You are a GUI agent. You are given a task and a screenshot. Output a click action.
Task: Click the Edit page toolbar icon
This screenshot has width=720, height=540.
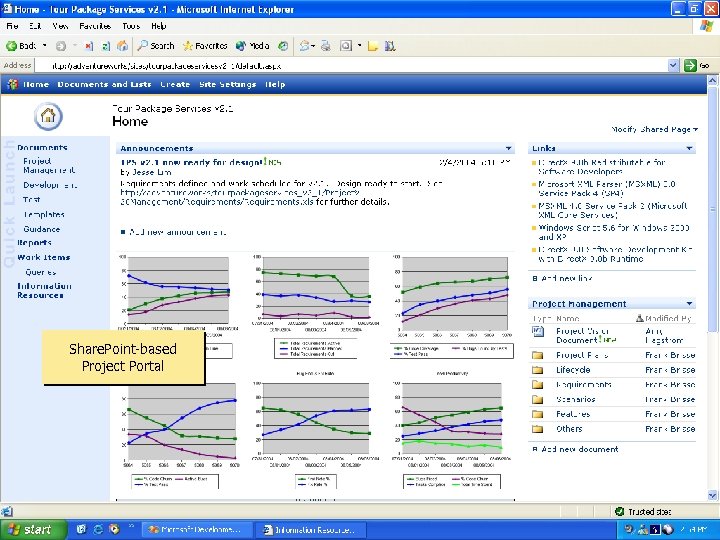(346, 46)
